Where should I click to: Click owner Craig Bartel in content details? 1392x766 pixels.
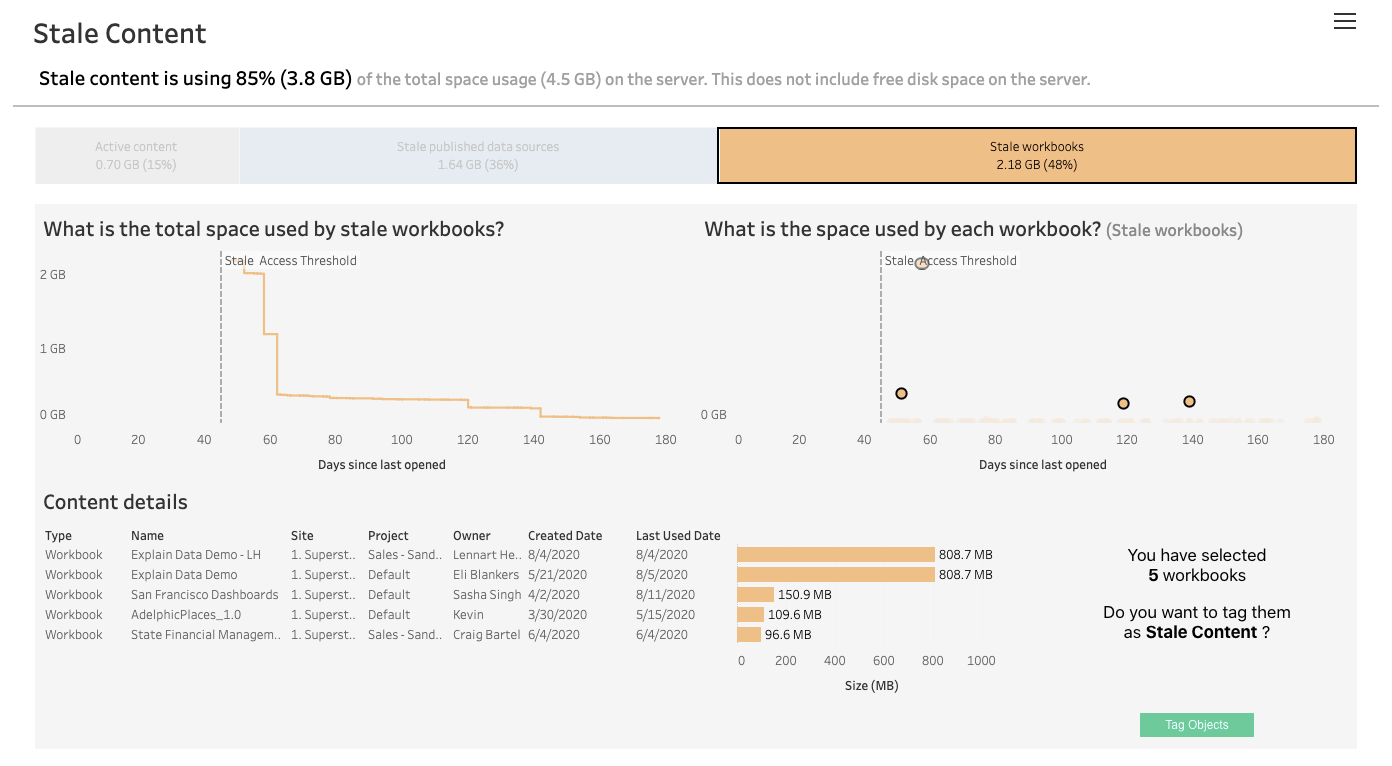(486, 635)
